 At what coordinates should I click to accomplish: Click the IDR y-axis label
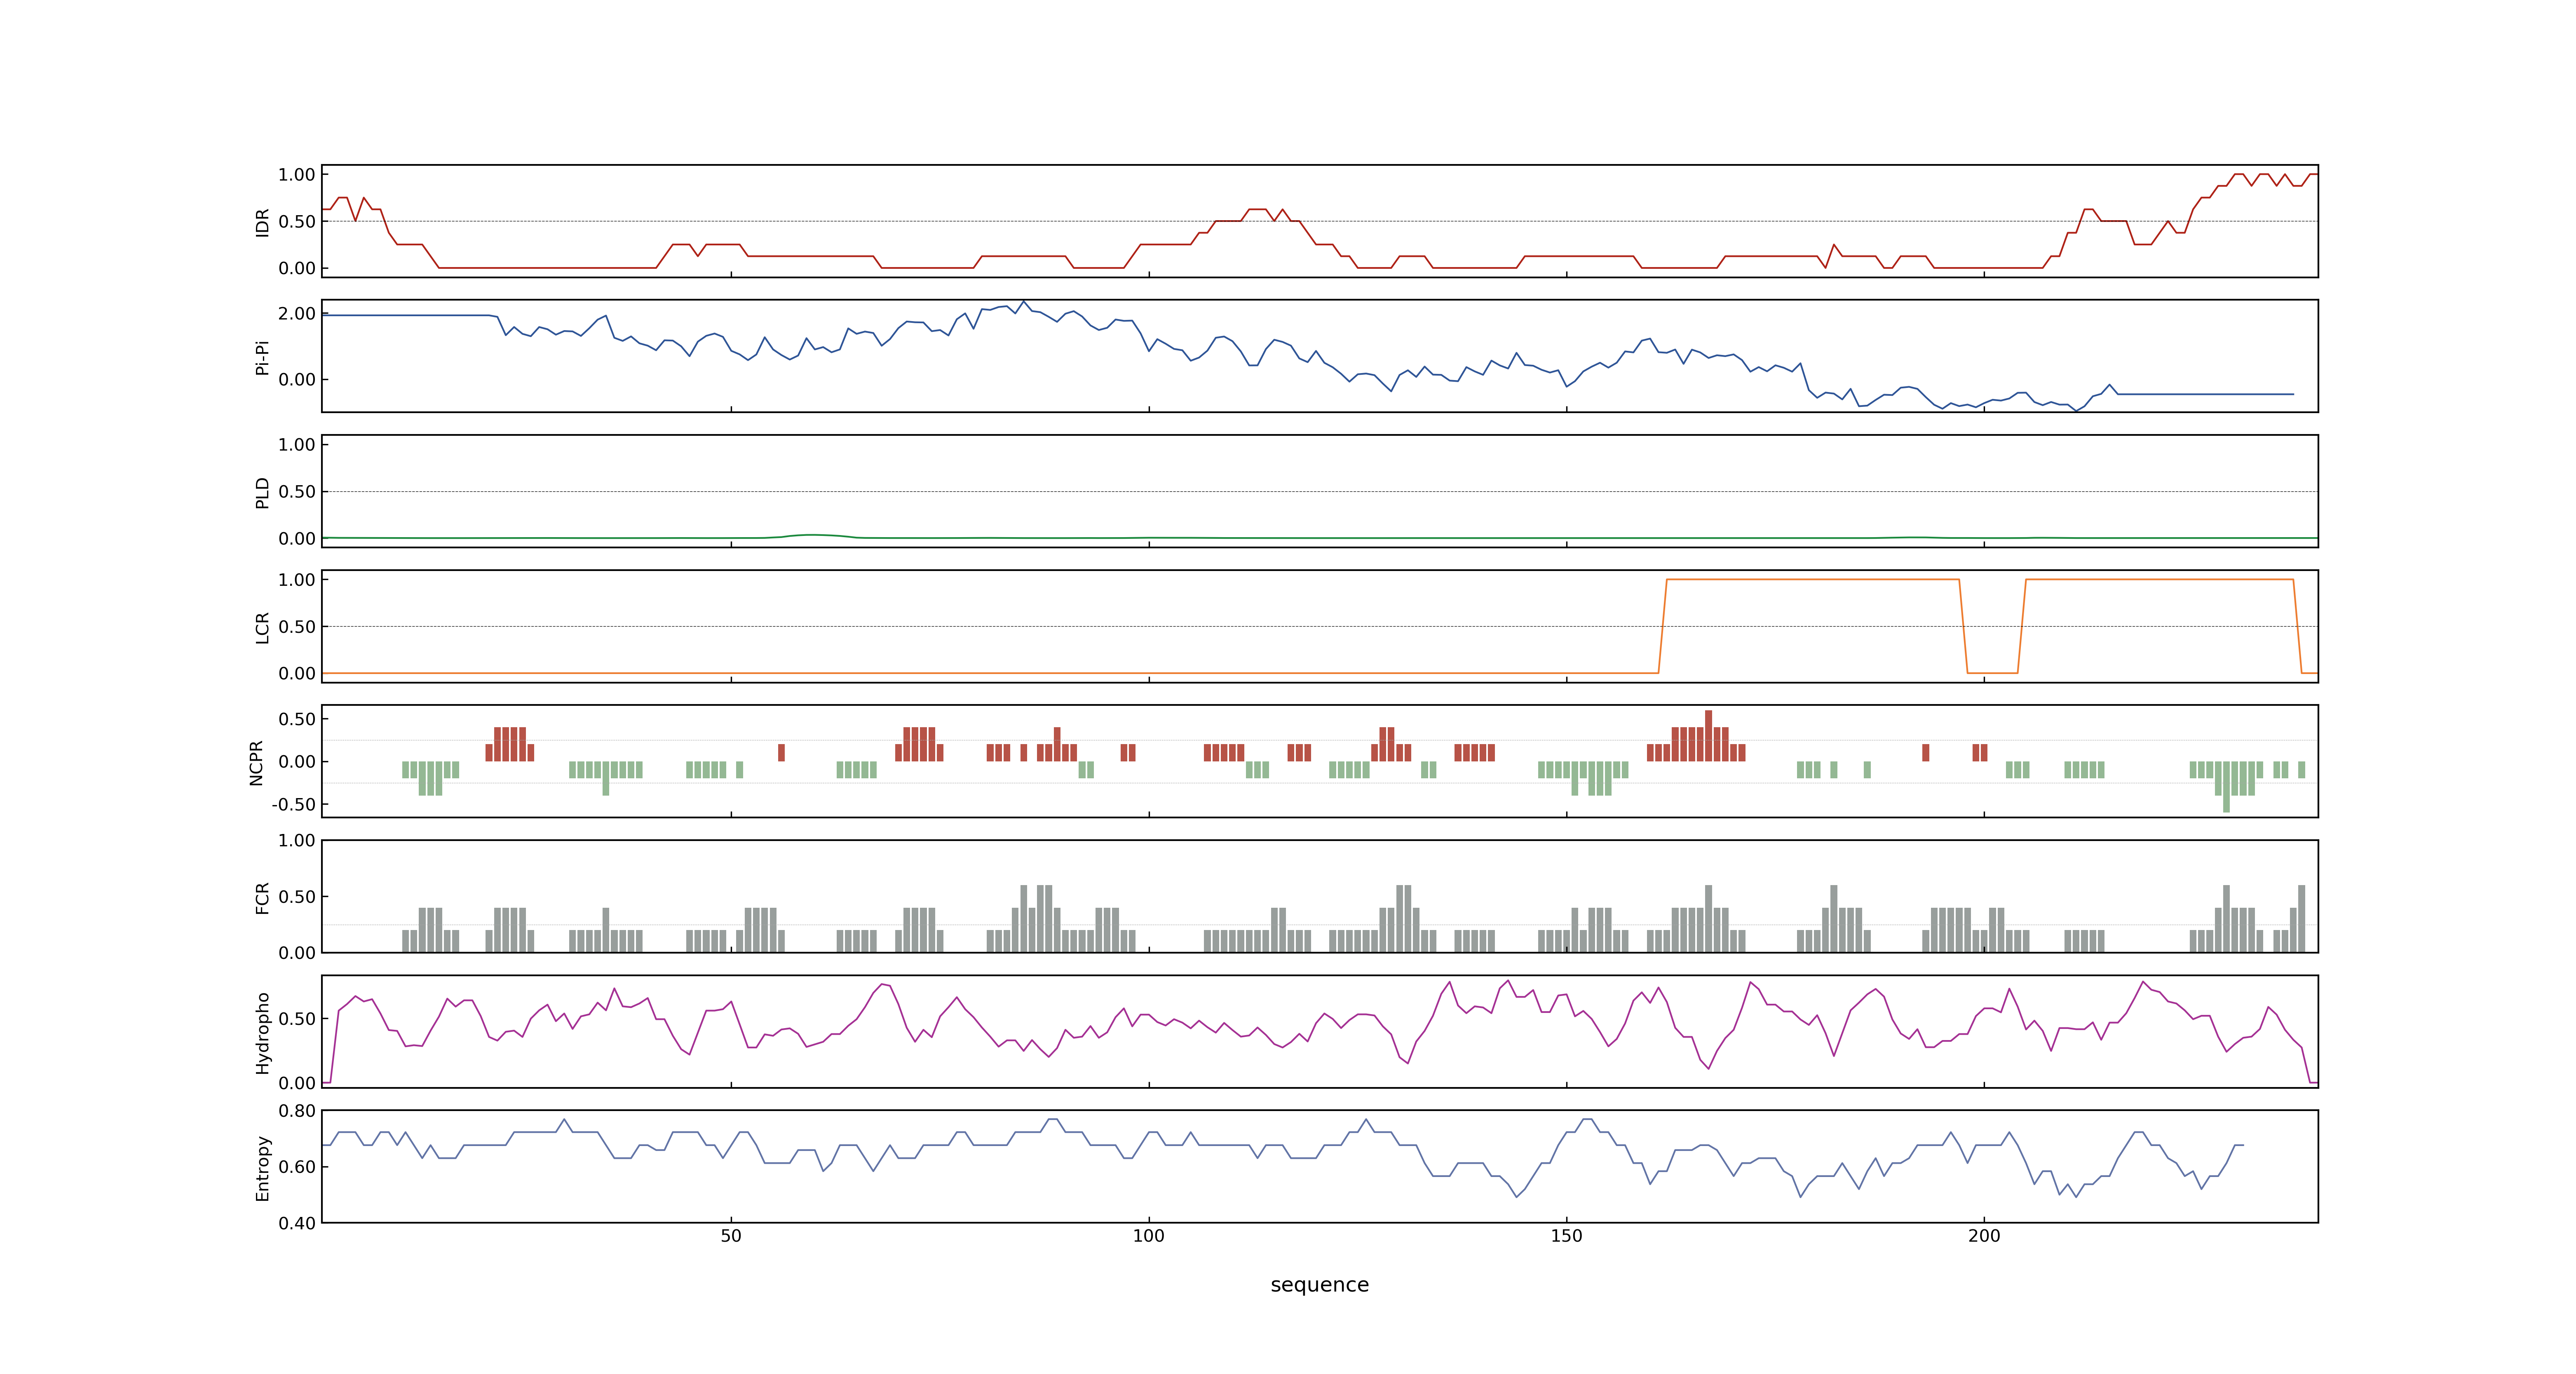click(262, 222)
